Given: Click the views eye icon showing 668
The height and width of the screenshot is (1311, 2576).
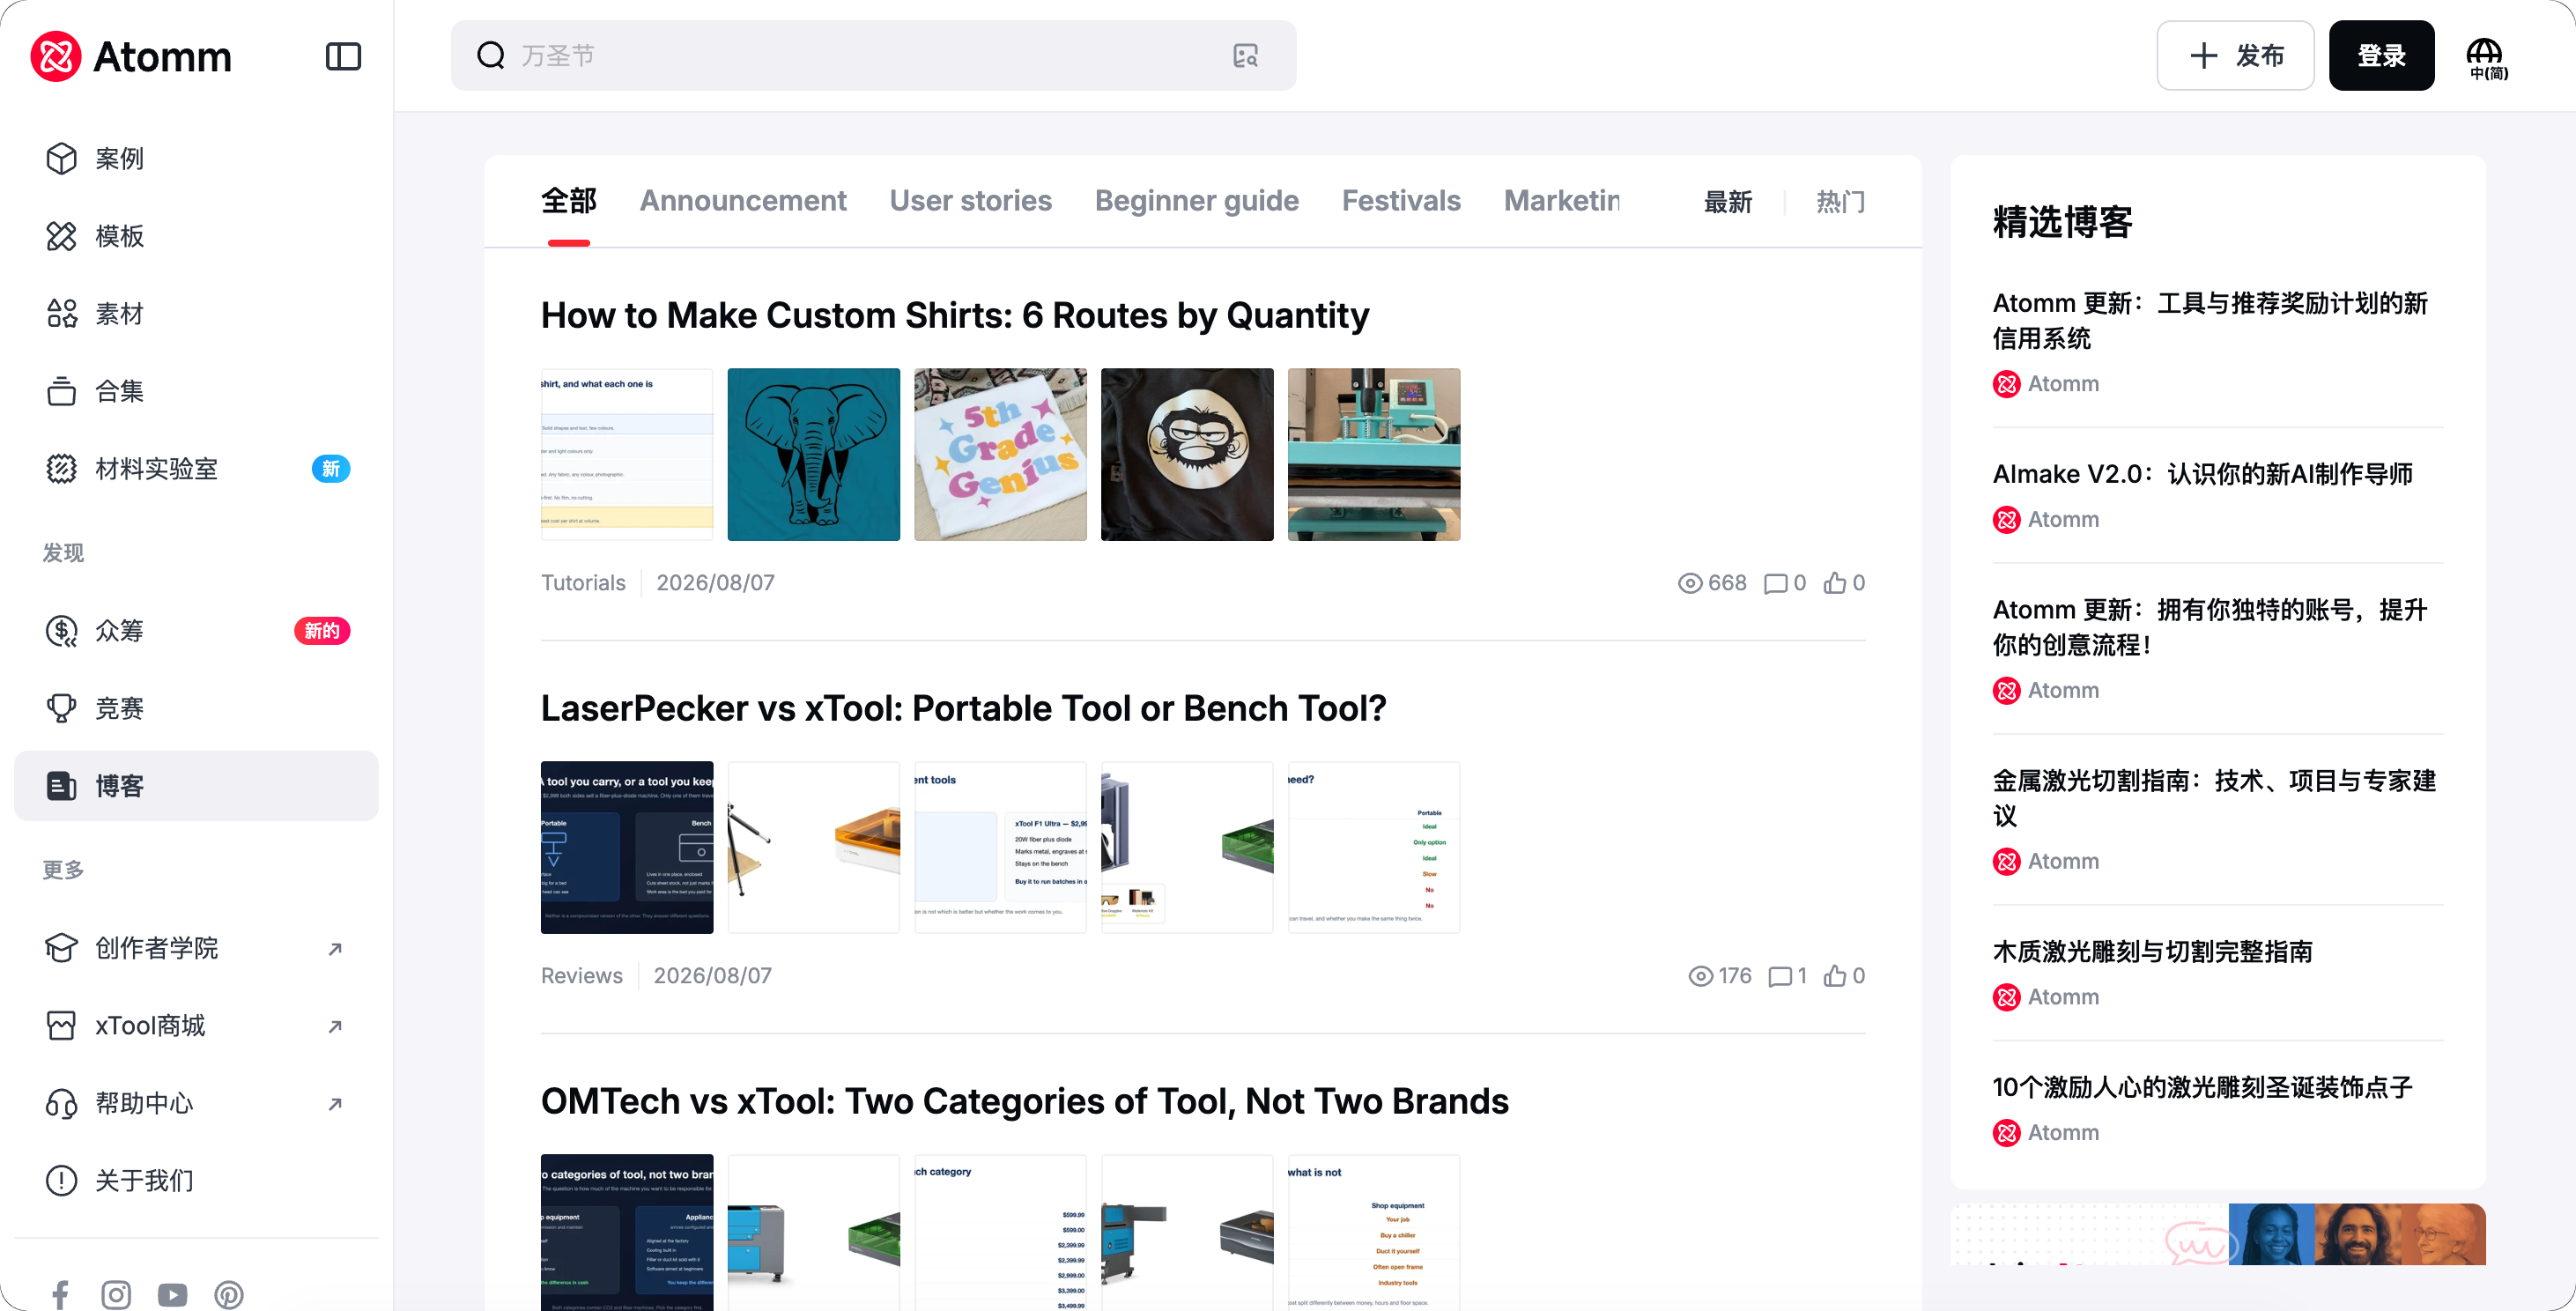Looking at the screenshot, I should tap(1689, 583).
